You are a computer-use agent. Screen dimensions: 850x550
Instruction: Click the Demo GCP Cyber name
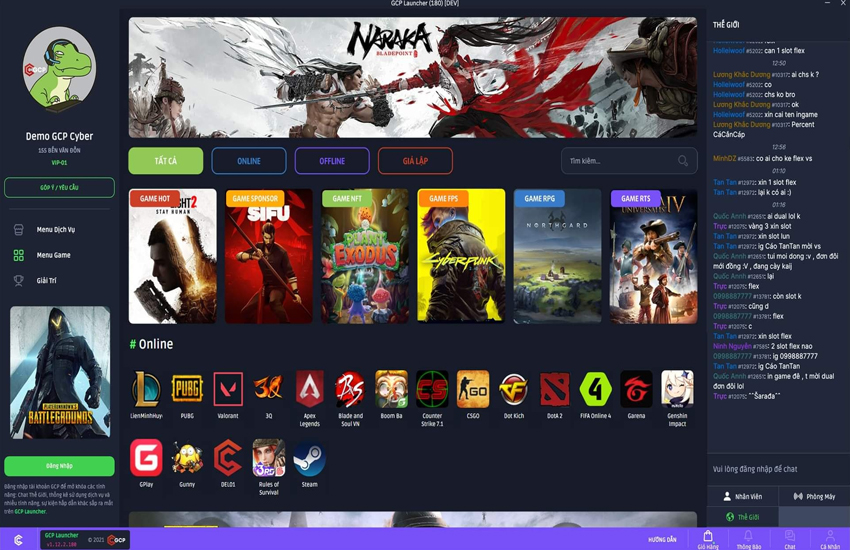60,137
